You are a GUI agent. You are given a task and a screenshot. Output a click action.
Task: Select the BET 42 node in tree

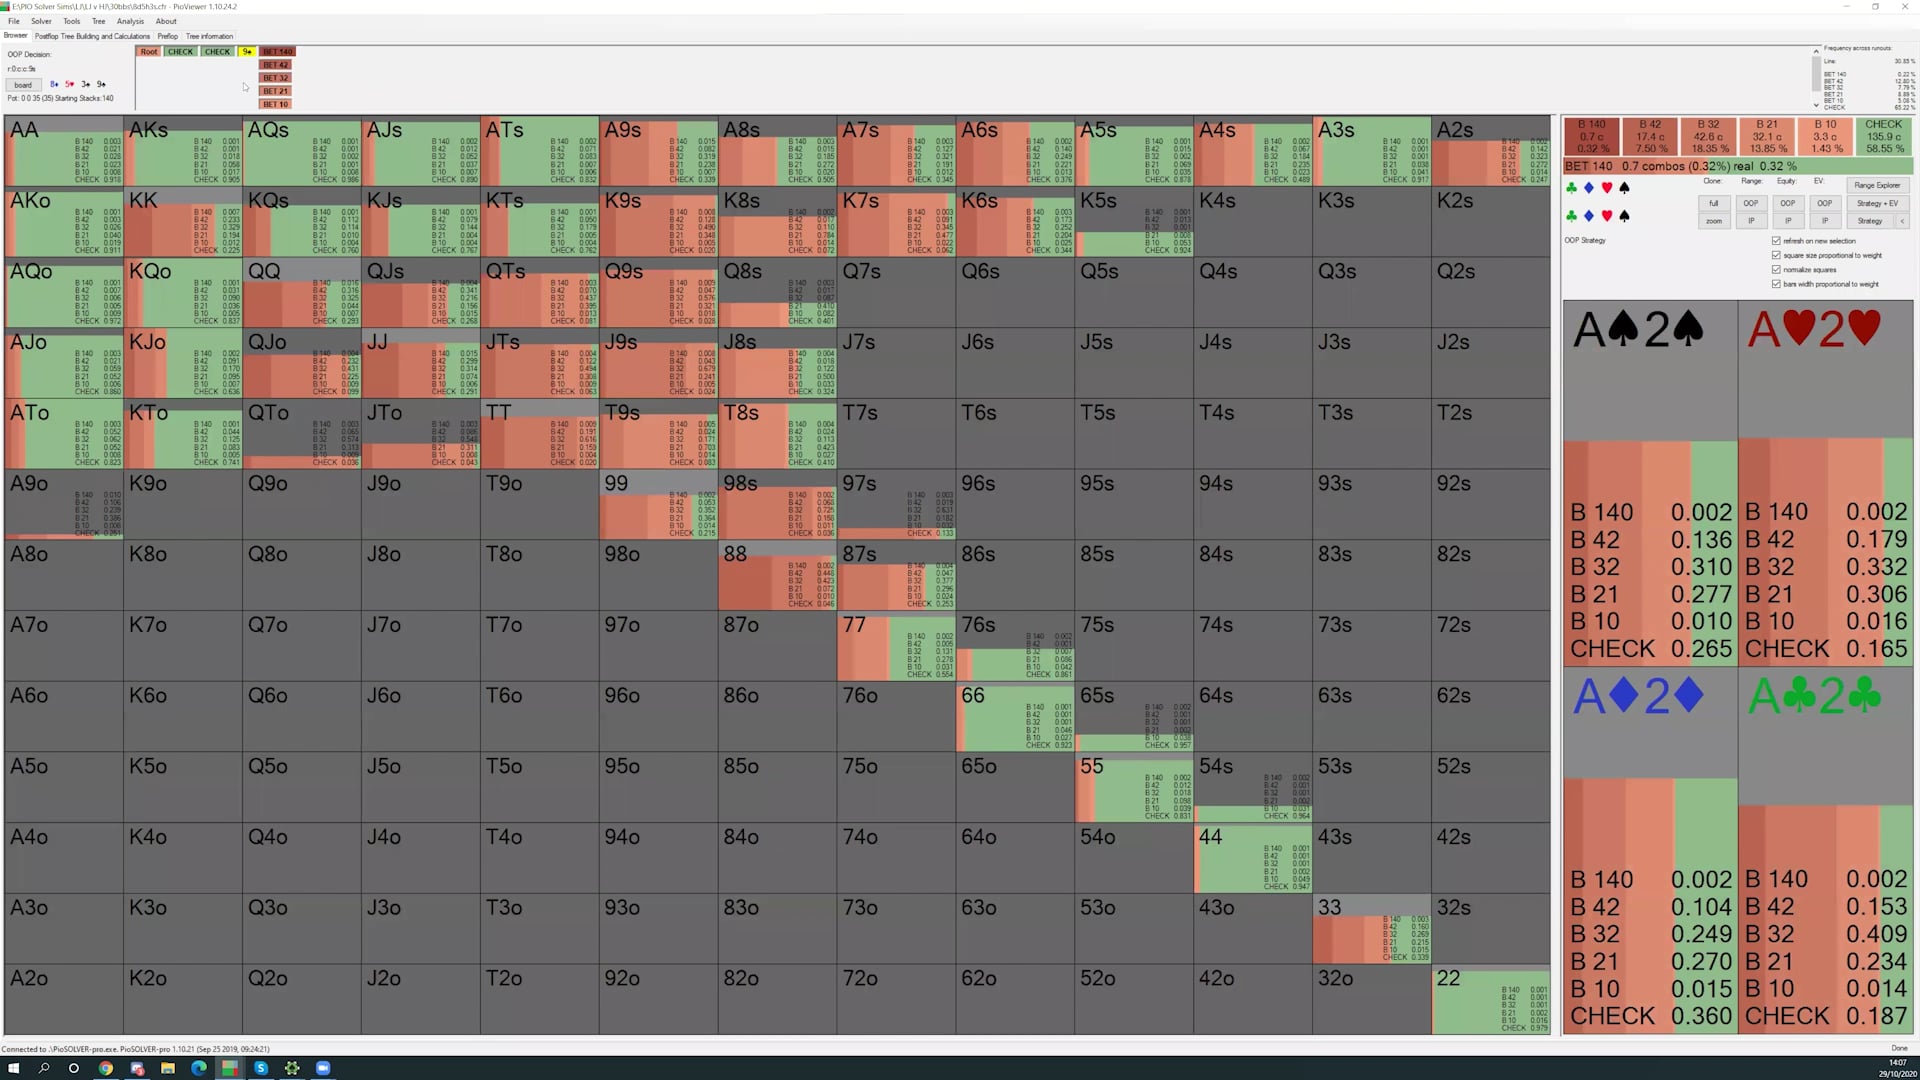(x=276, y=65)
